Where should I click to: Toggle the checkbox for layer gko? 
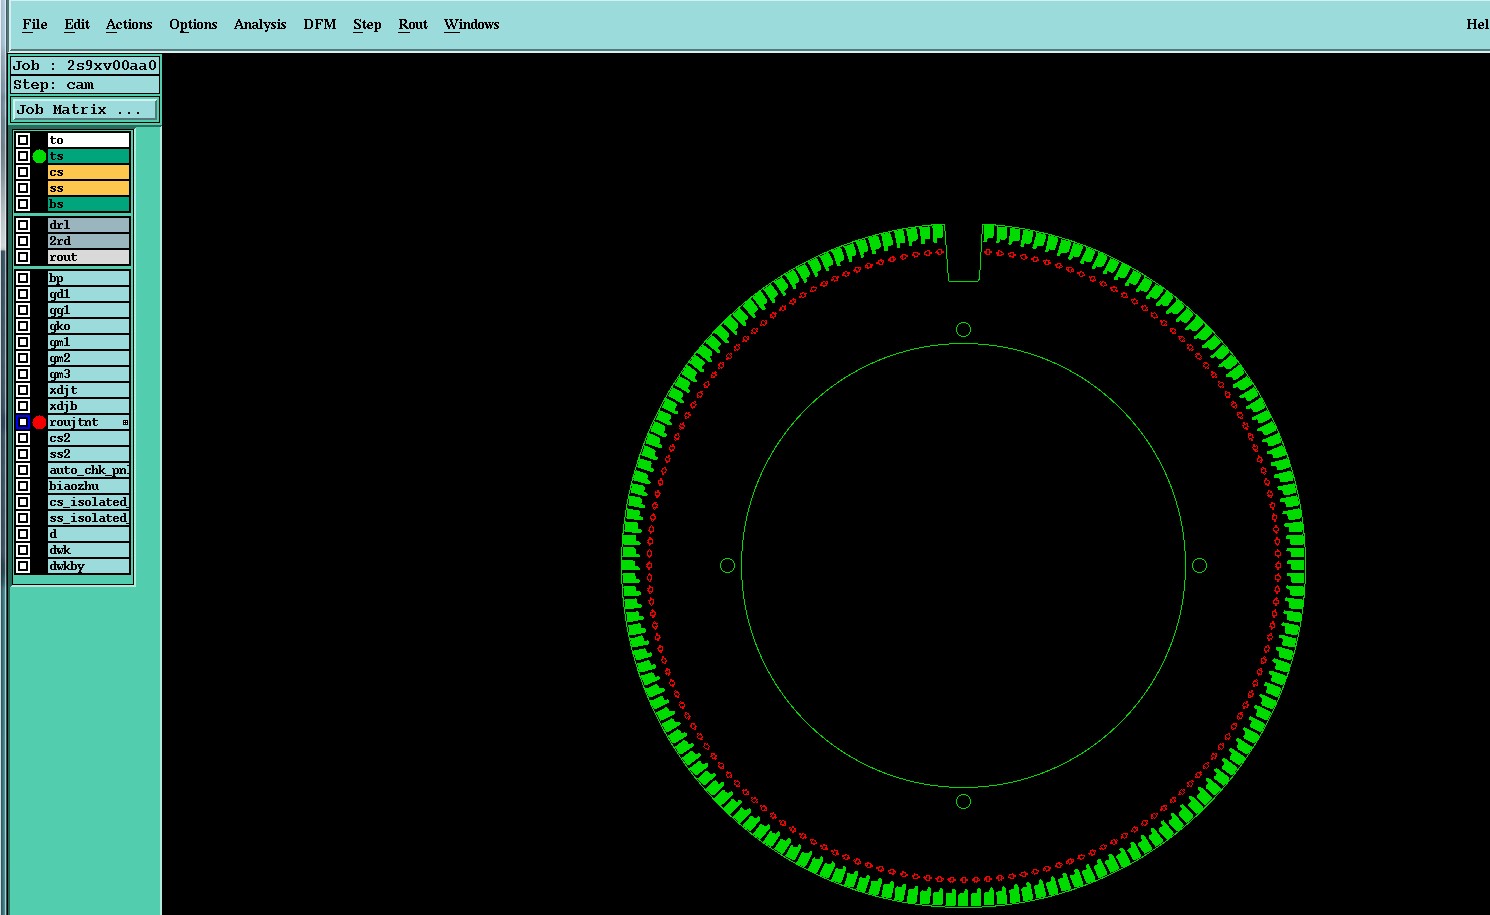point(23,326)
